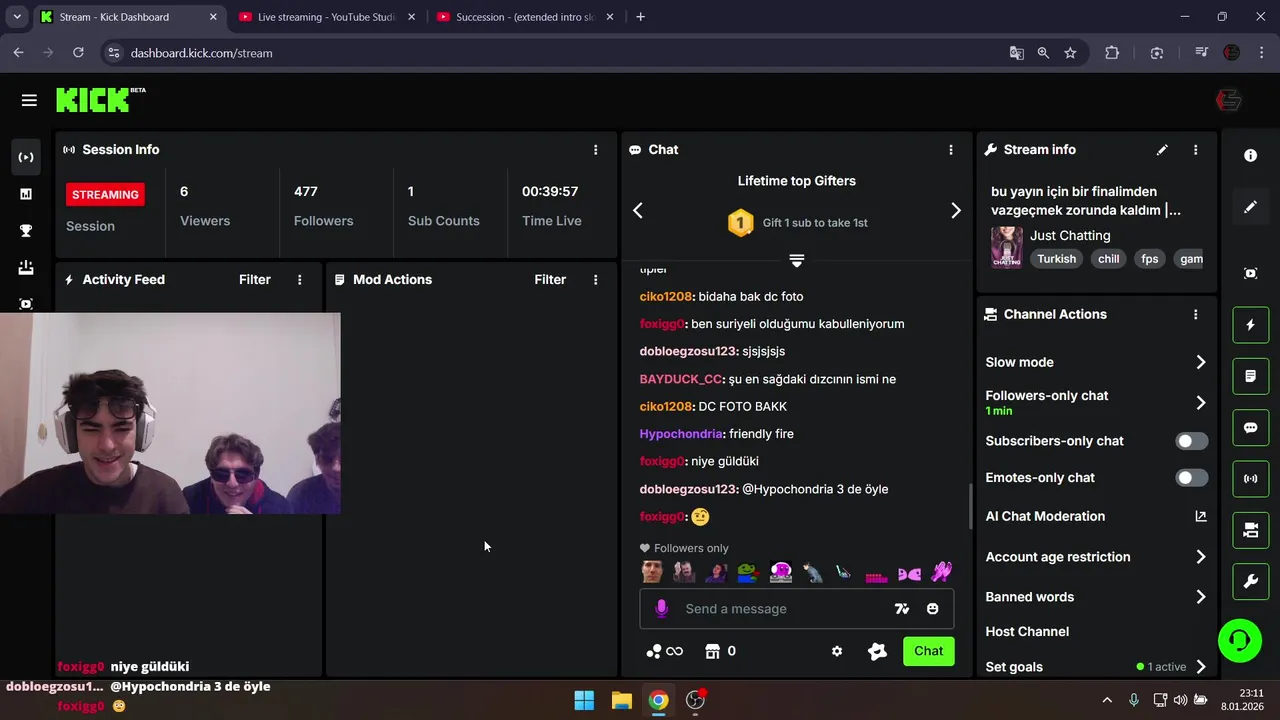The width and height of the screenshot is (1280, 720).
Task: Open Session Info three-dot menu
Action: 595,150
